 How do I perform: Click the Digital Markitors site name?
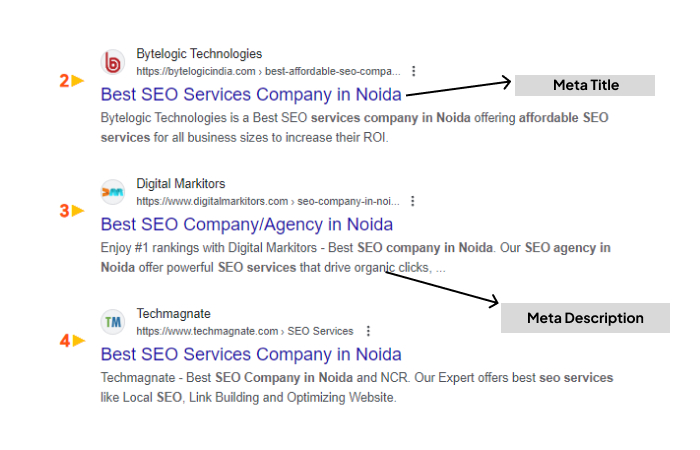pyautogui.click(x=181, y=184)
